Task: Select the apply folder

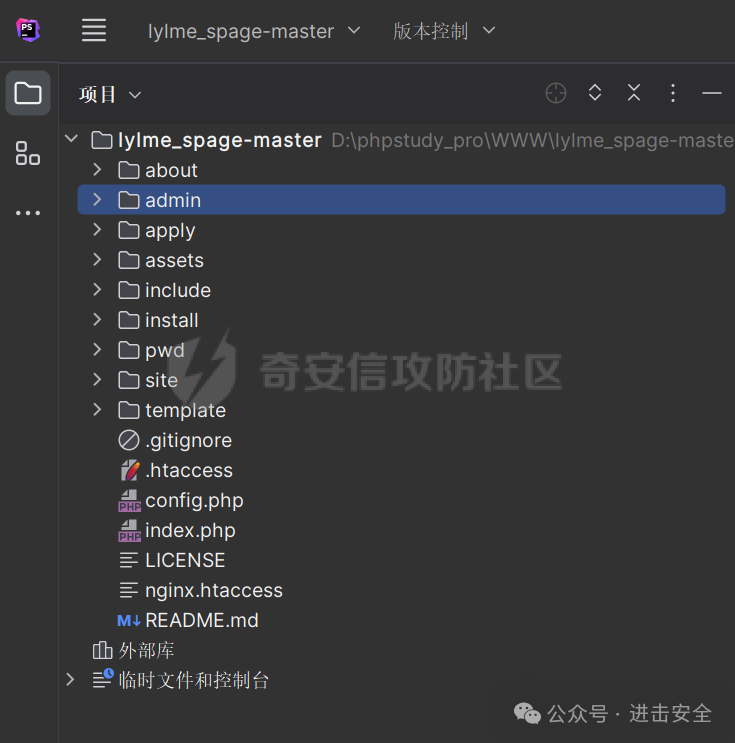Action: [170, 231]
